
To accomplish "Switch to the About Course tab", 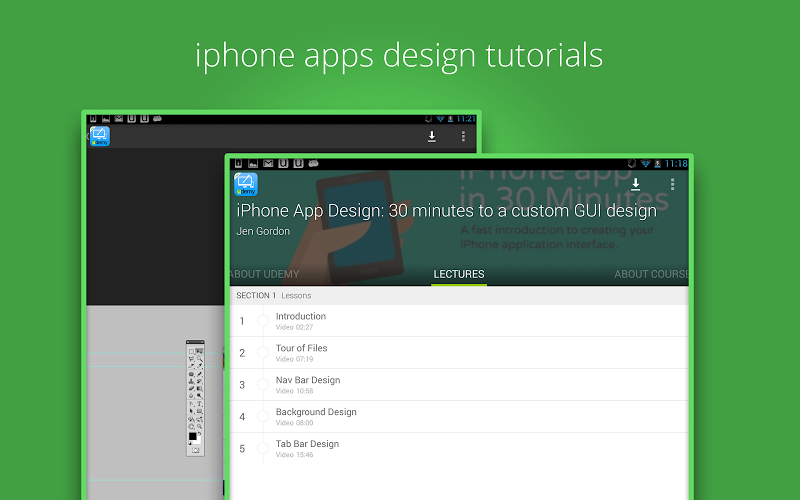I will coord(651,274).
